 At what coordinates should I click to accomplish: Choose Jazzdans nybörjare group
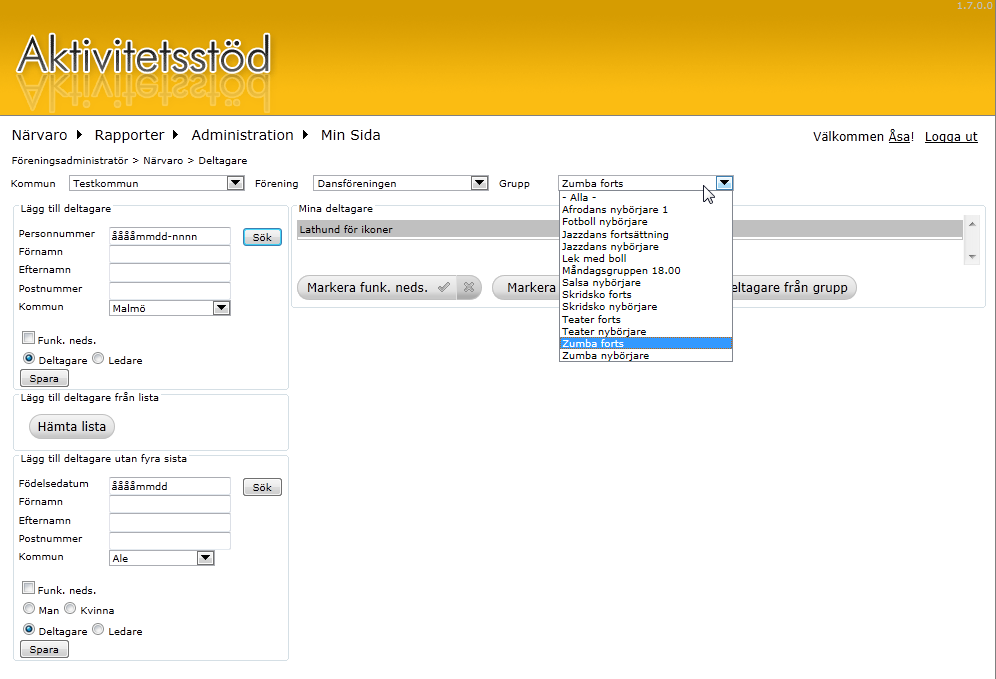coord(645,246)
